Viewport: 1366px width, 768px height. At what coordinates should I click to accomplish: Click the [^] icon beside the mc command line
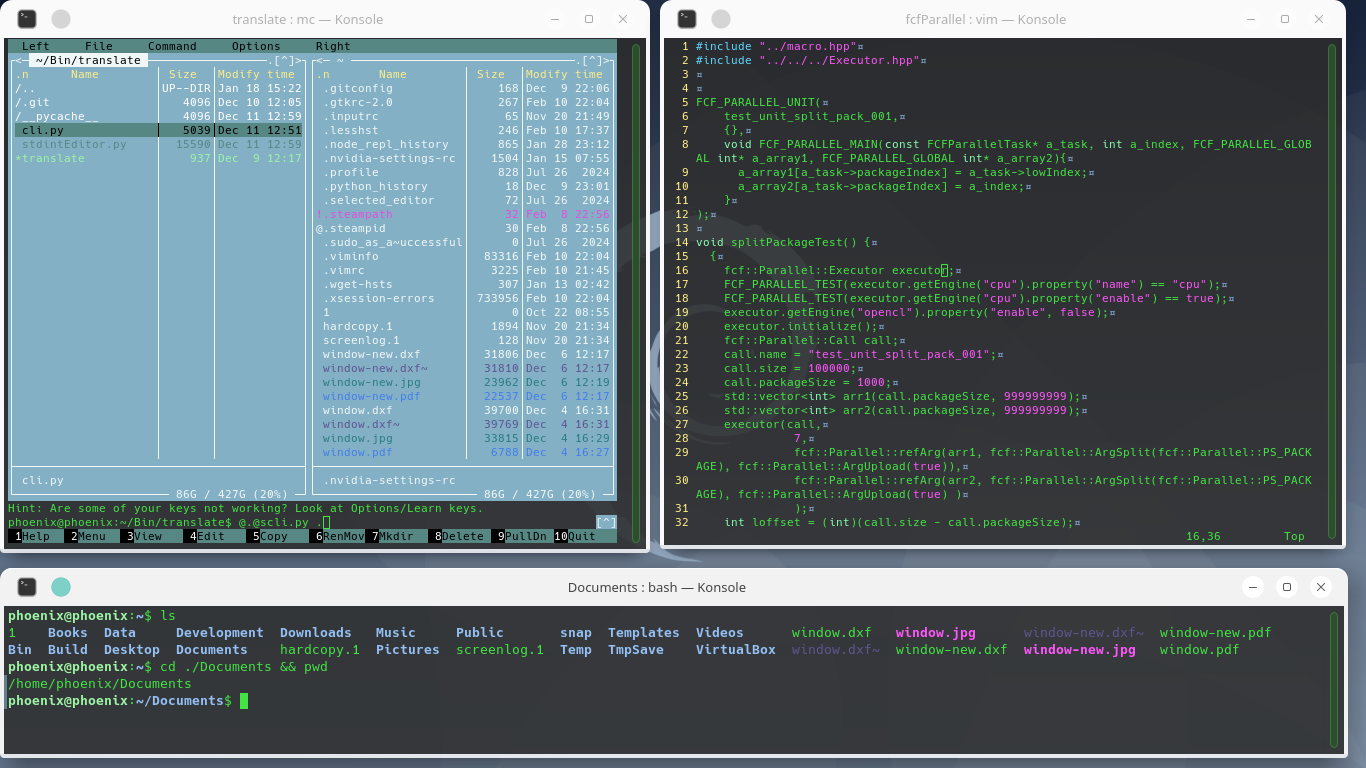pyautogui.click(x=604, y=521)
